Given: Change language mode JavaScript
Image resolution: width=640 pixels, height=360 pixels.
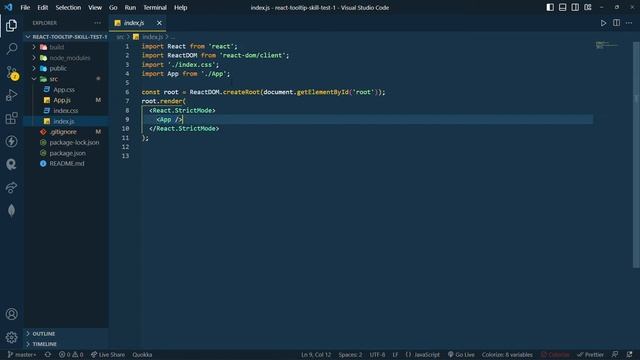Looking at the screenshot, I should click(x=423, y=355).
